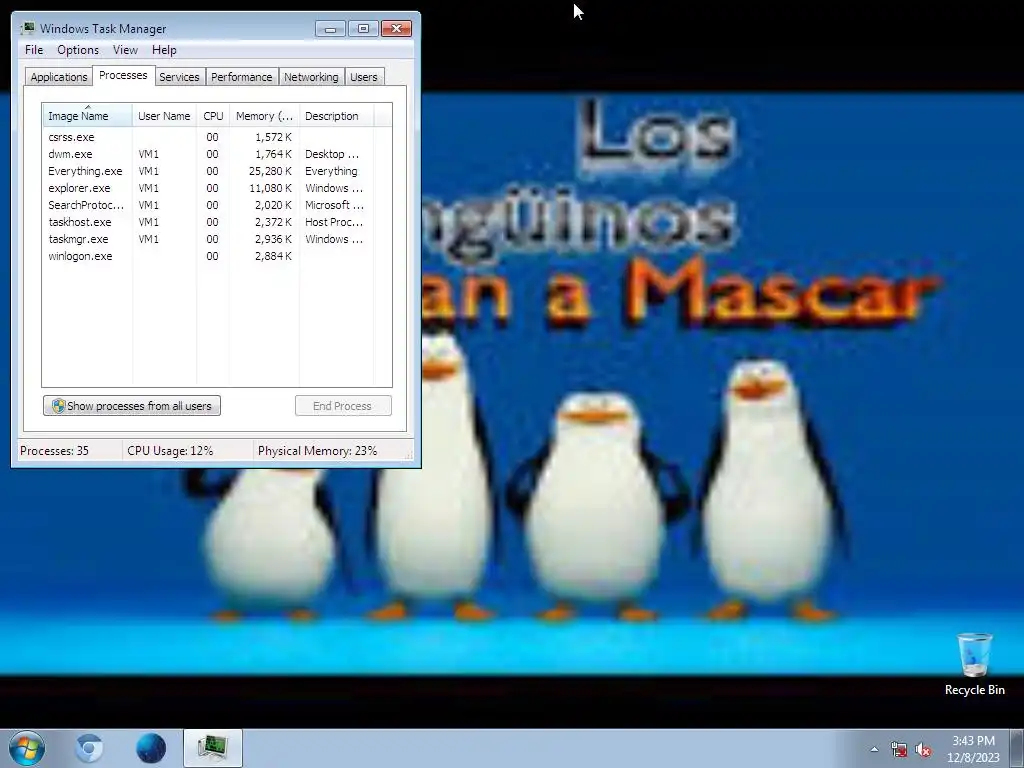Select the Everything.exe process row

208,171
